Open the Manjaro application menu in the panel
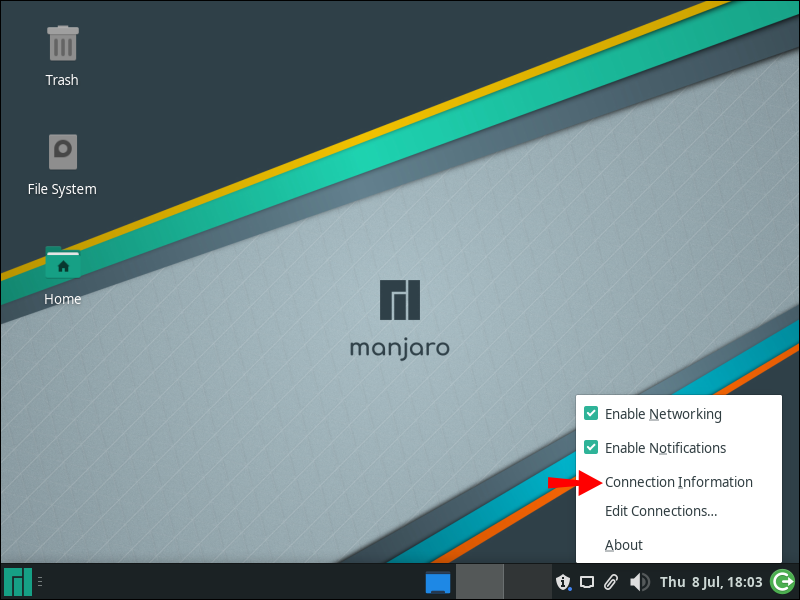Screen dimensions: 800x600 18,582
